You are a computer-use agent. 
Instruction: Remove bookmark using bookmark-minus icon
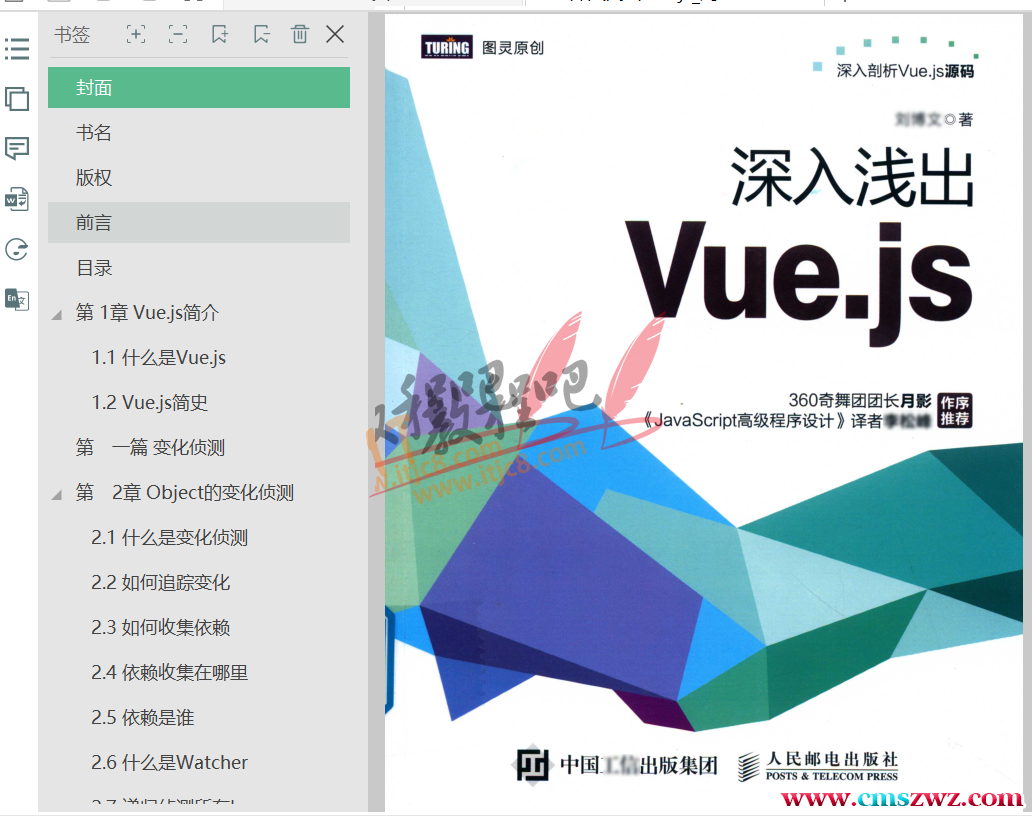[261, 35]
